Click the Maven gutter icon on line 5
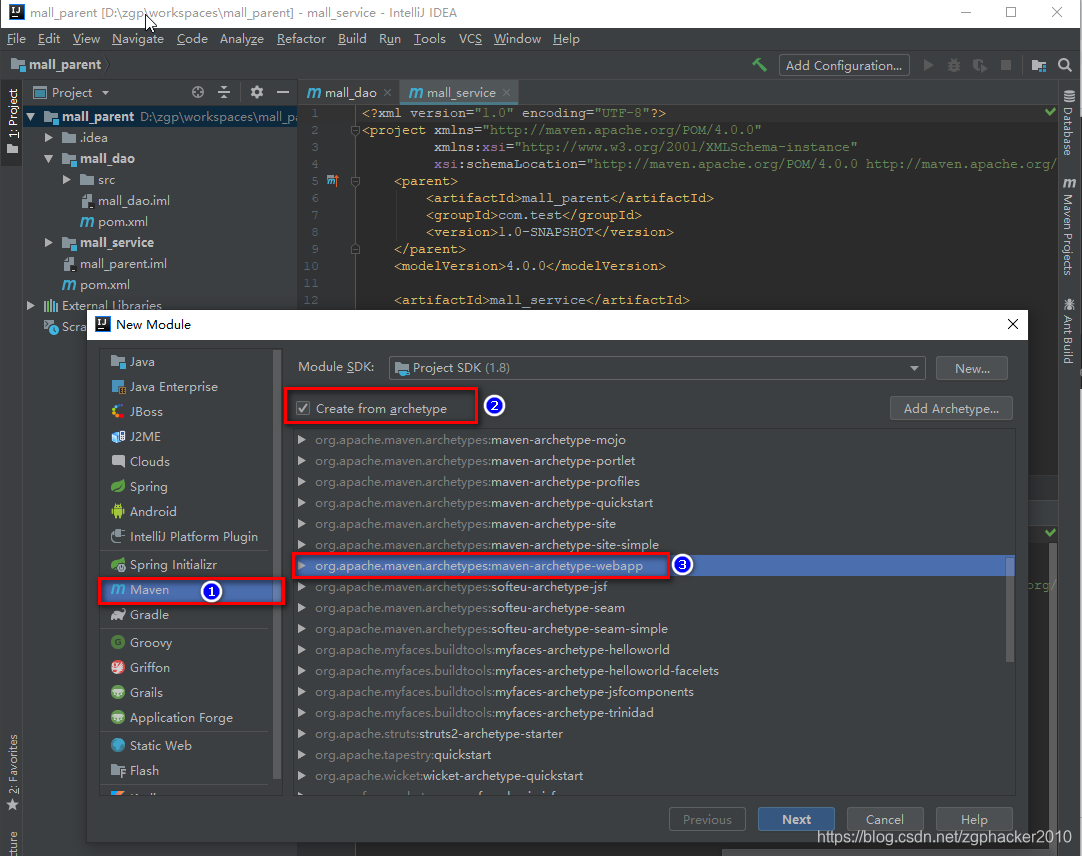The height and width of the screenshot is (856, 1082). [333, 181]
